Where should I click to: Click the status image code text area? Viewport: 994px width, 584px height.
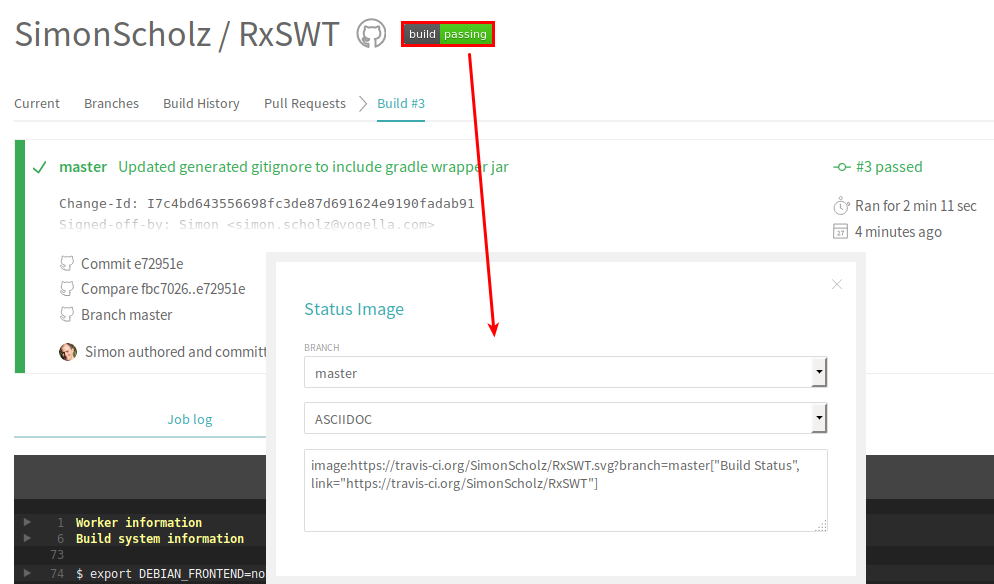click(x=565, y=490)
